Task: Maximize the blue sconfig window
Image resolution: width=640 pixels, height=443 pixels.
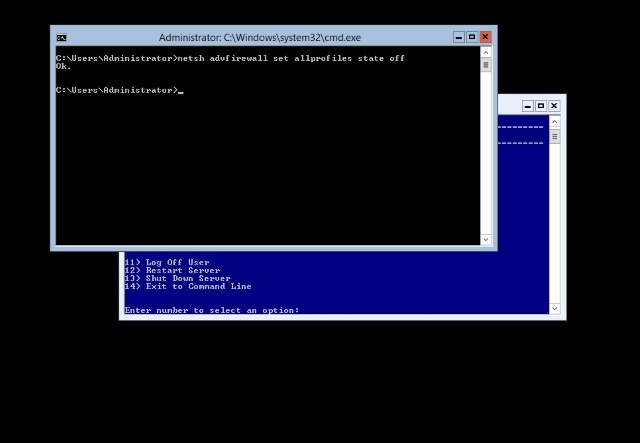Action: [541, 106]
